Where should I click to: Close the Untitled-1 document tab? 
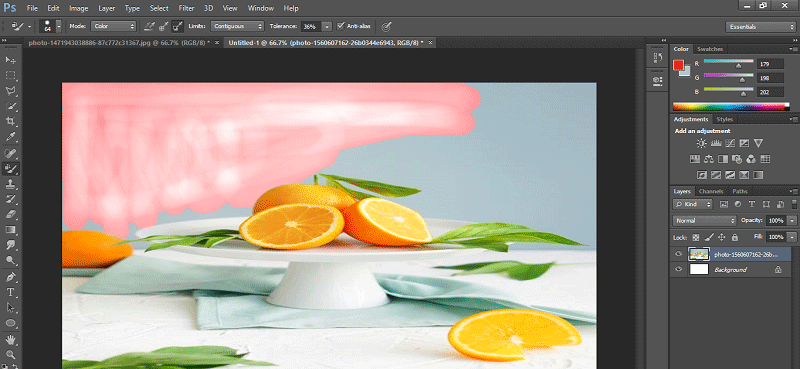(431, 43)
